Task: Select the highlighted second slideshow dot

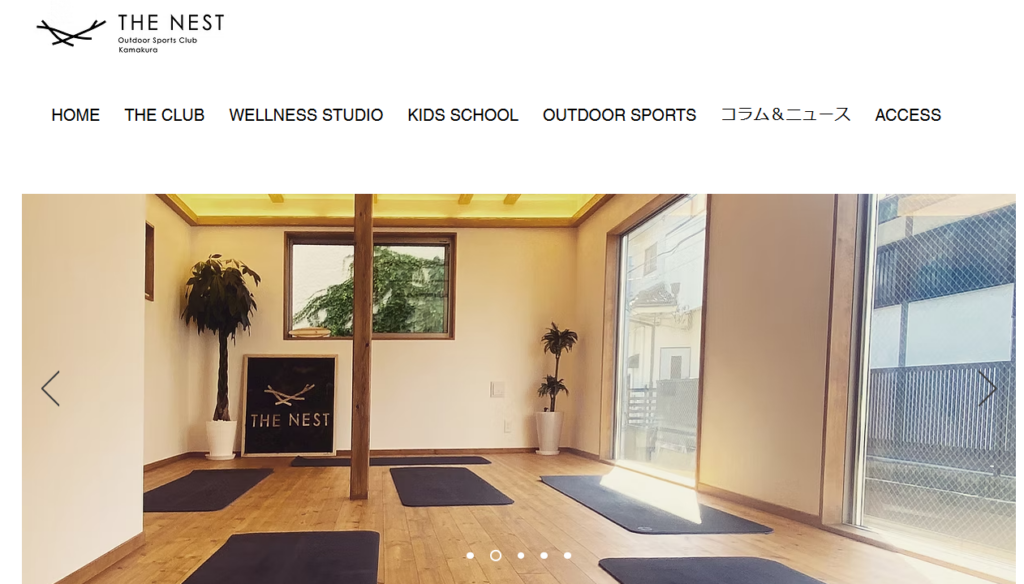Action: tap(496, 555)
